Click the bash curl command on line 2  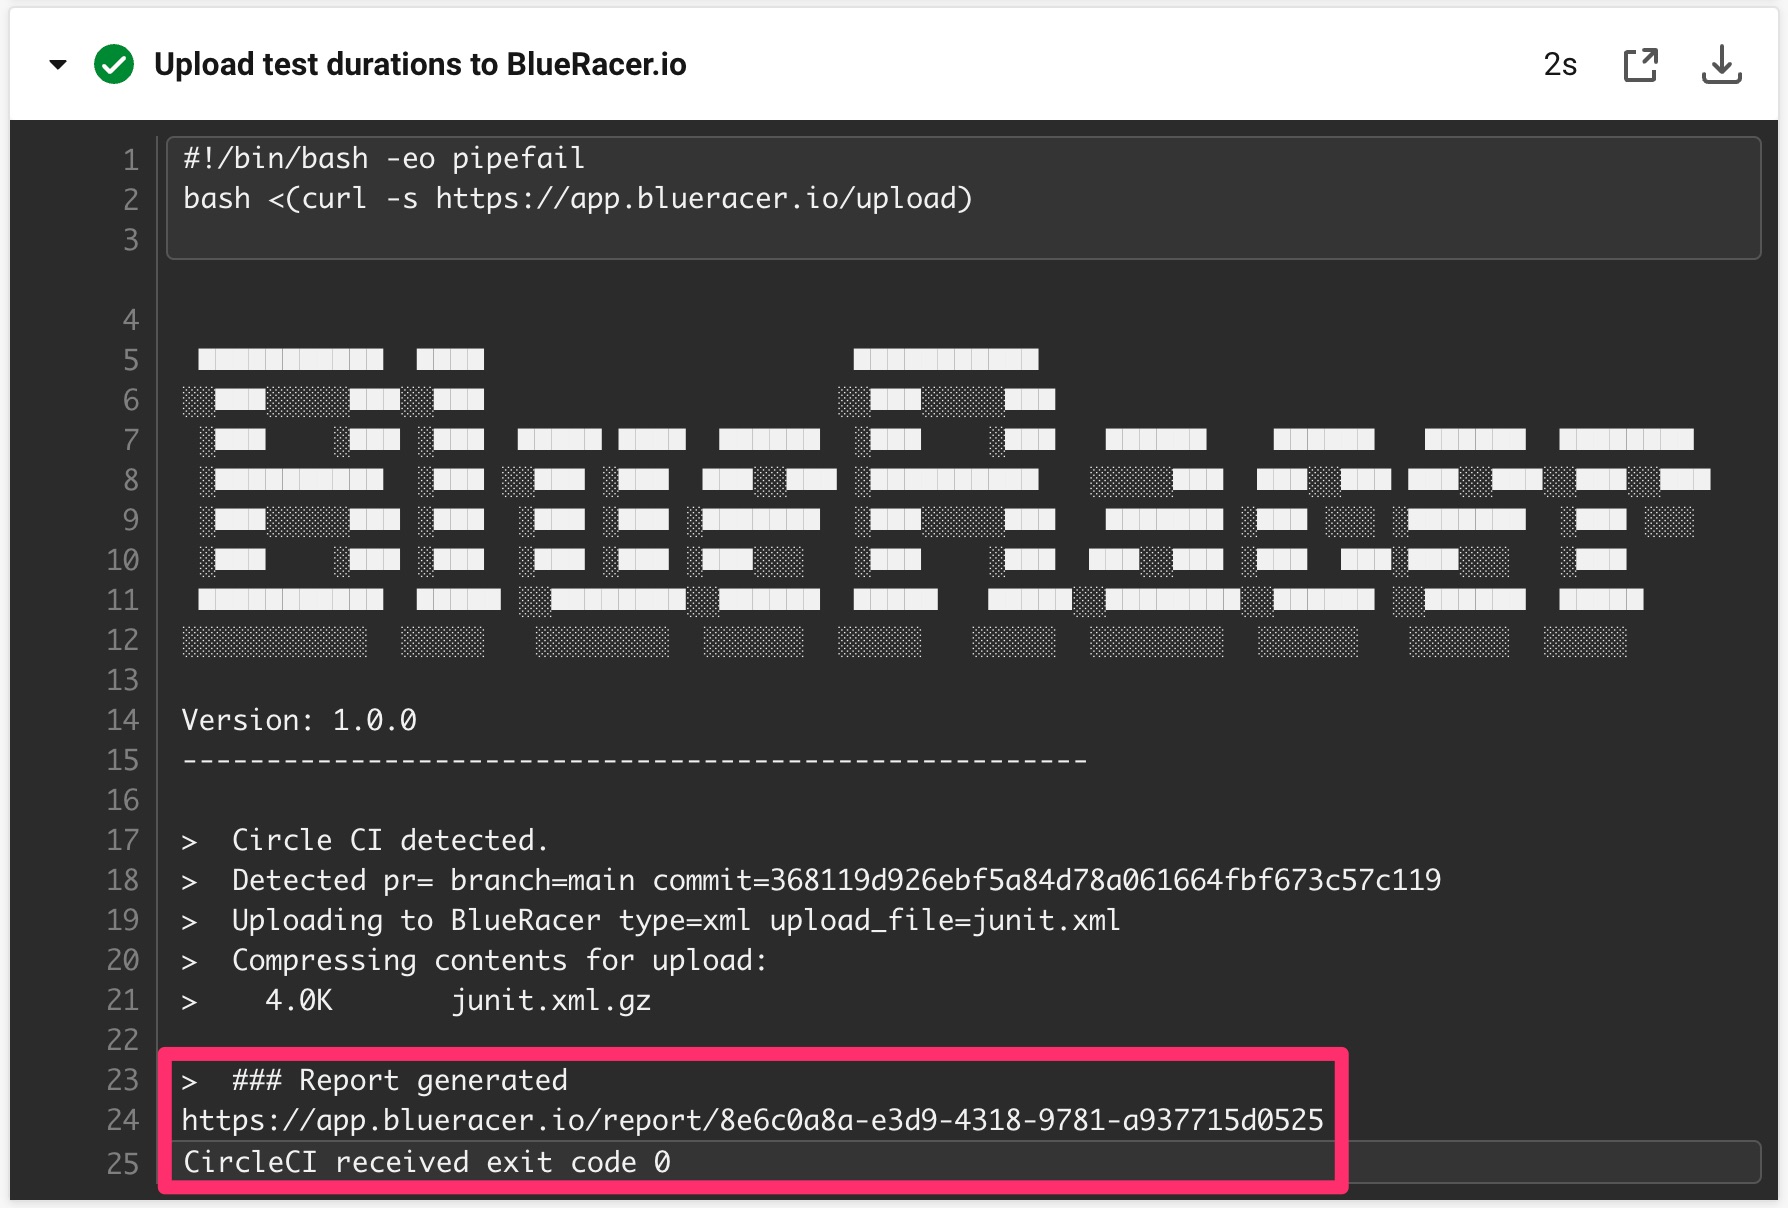(576, 198)
